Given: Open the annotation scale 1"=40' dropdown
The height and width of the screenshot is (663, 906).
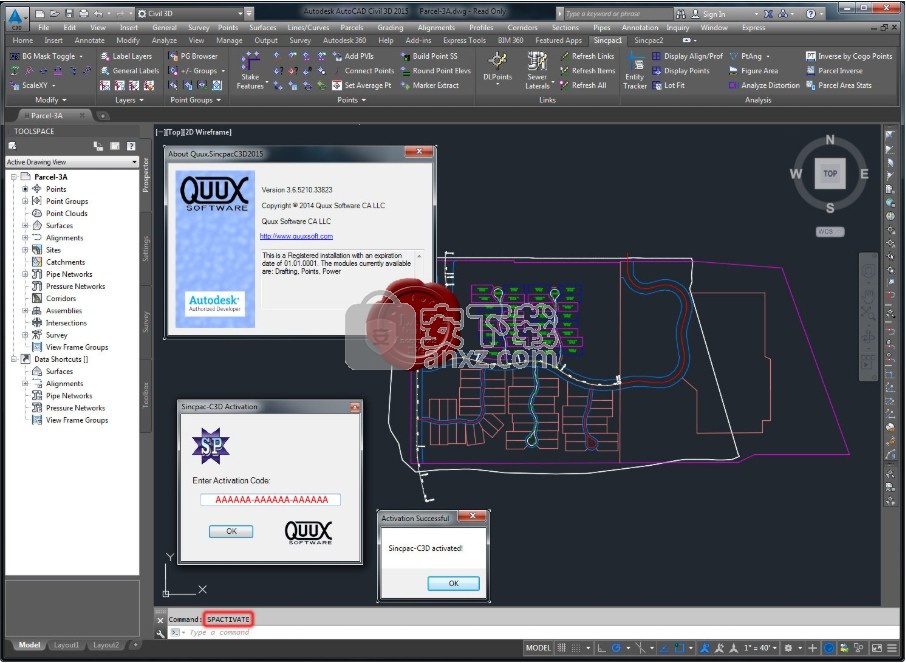Looking at the screenshot, I should pos(760,648).
